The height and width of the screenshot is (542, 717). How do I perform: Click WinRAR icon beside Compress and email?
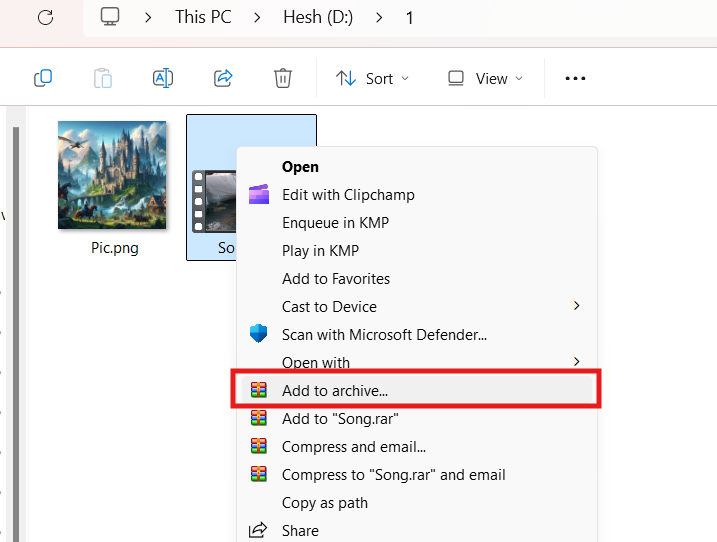(259, 446)
